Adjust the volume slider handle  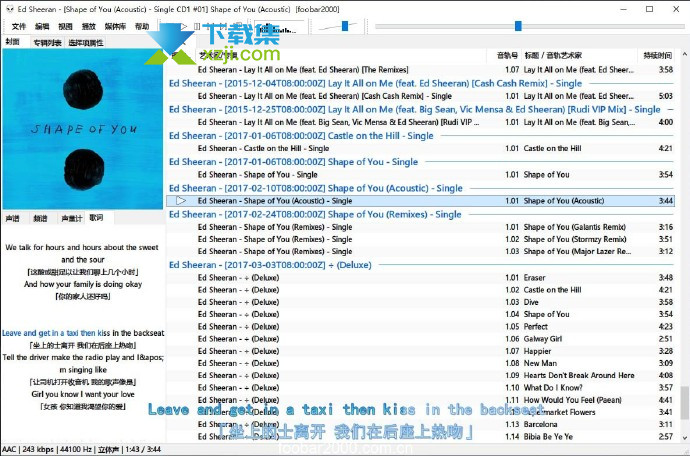tap(345, 26)
